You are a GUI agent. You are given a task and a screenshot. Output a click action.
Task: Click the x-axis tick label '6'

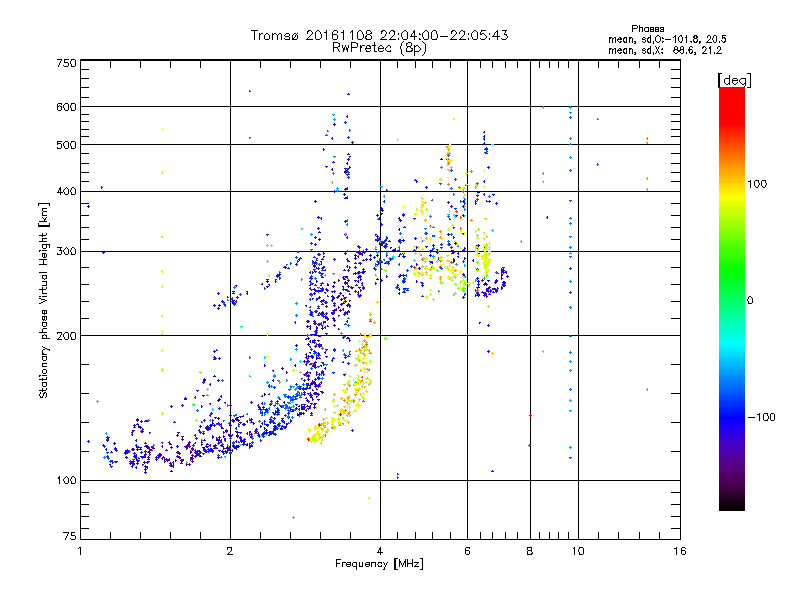467,551
